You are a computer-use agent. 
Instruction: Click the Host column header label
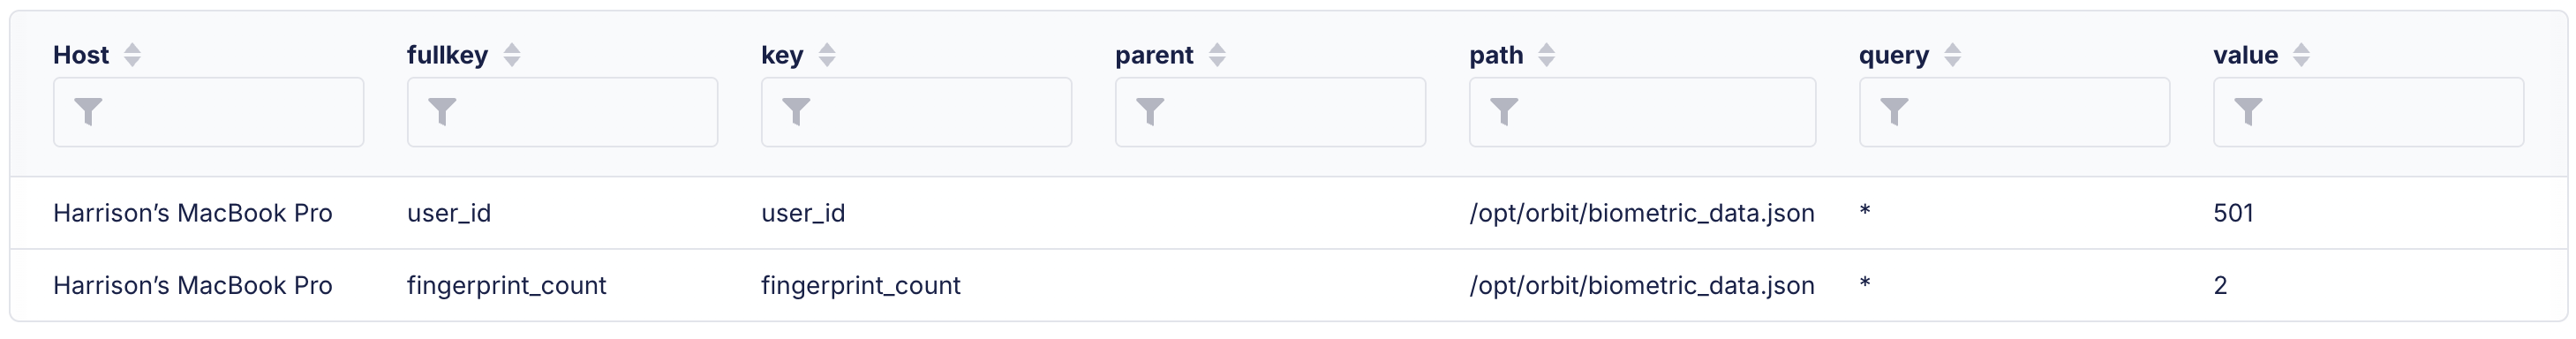pyautogui.click(x=81, y=55)
